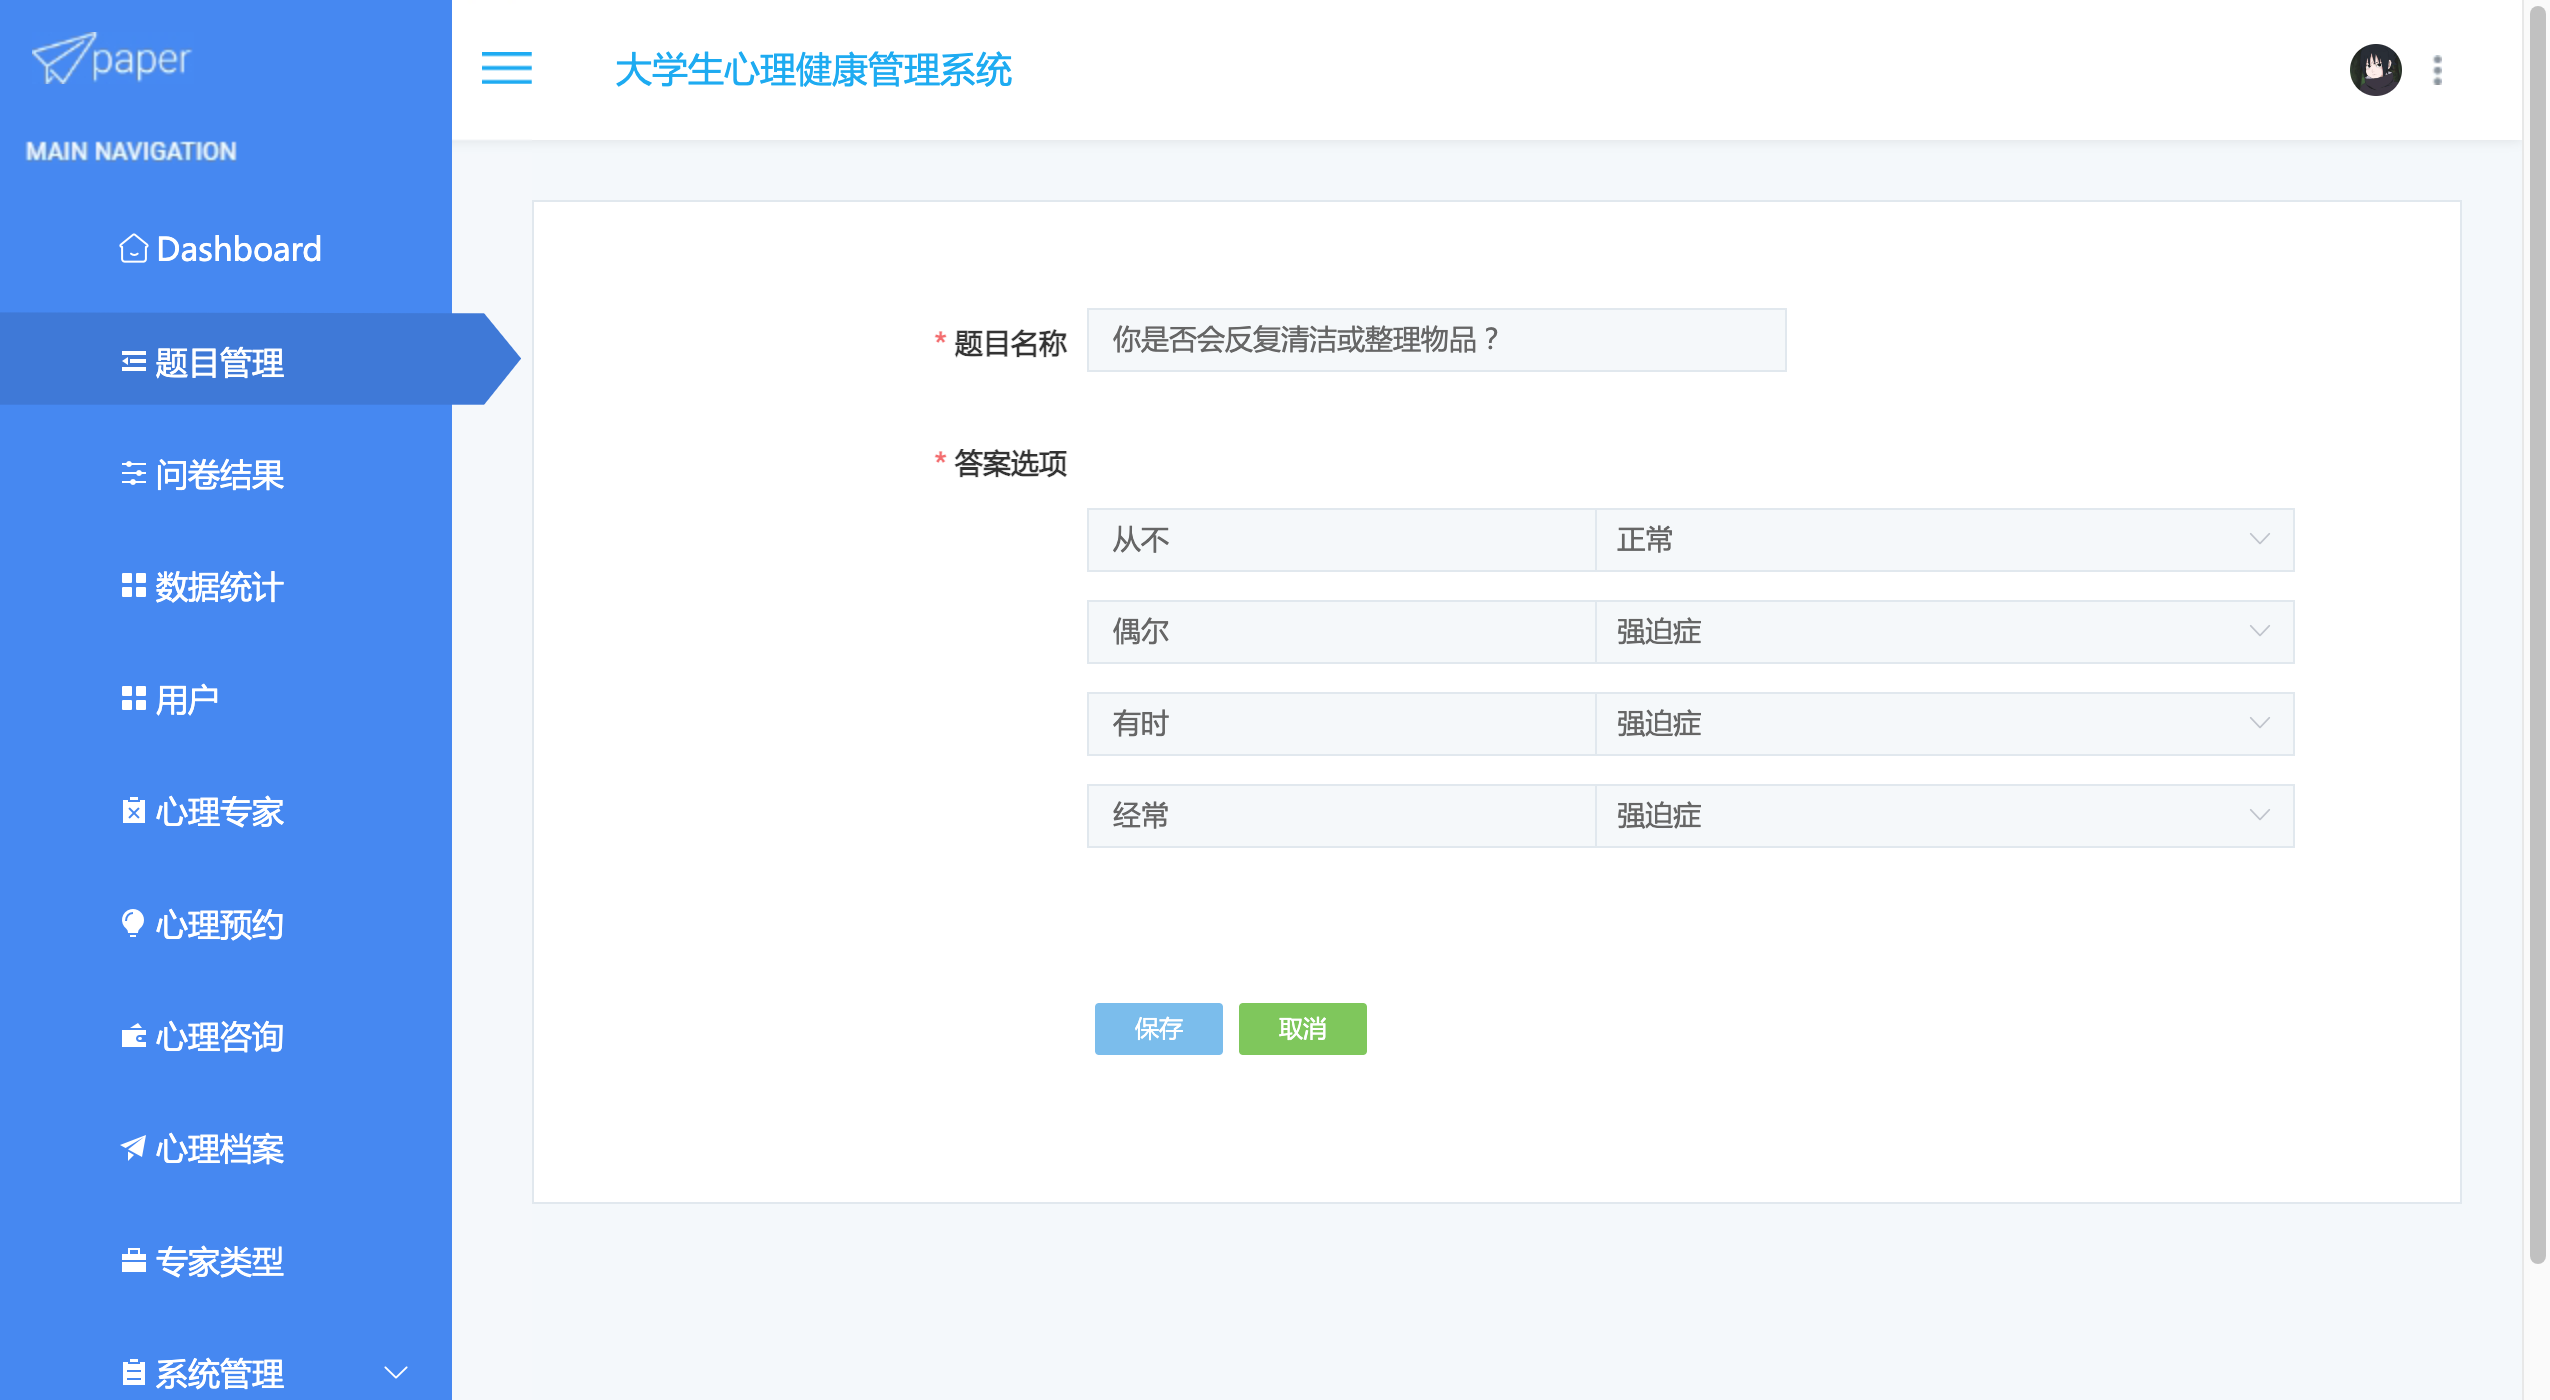The width and height of the screenshot is (2550, 1400).
Task: Expand the 系统管理 submenu chevron
Action: 396,1372
